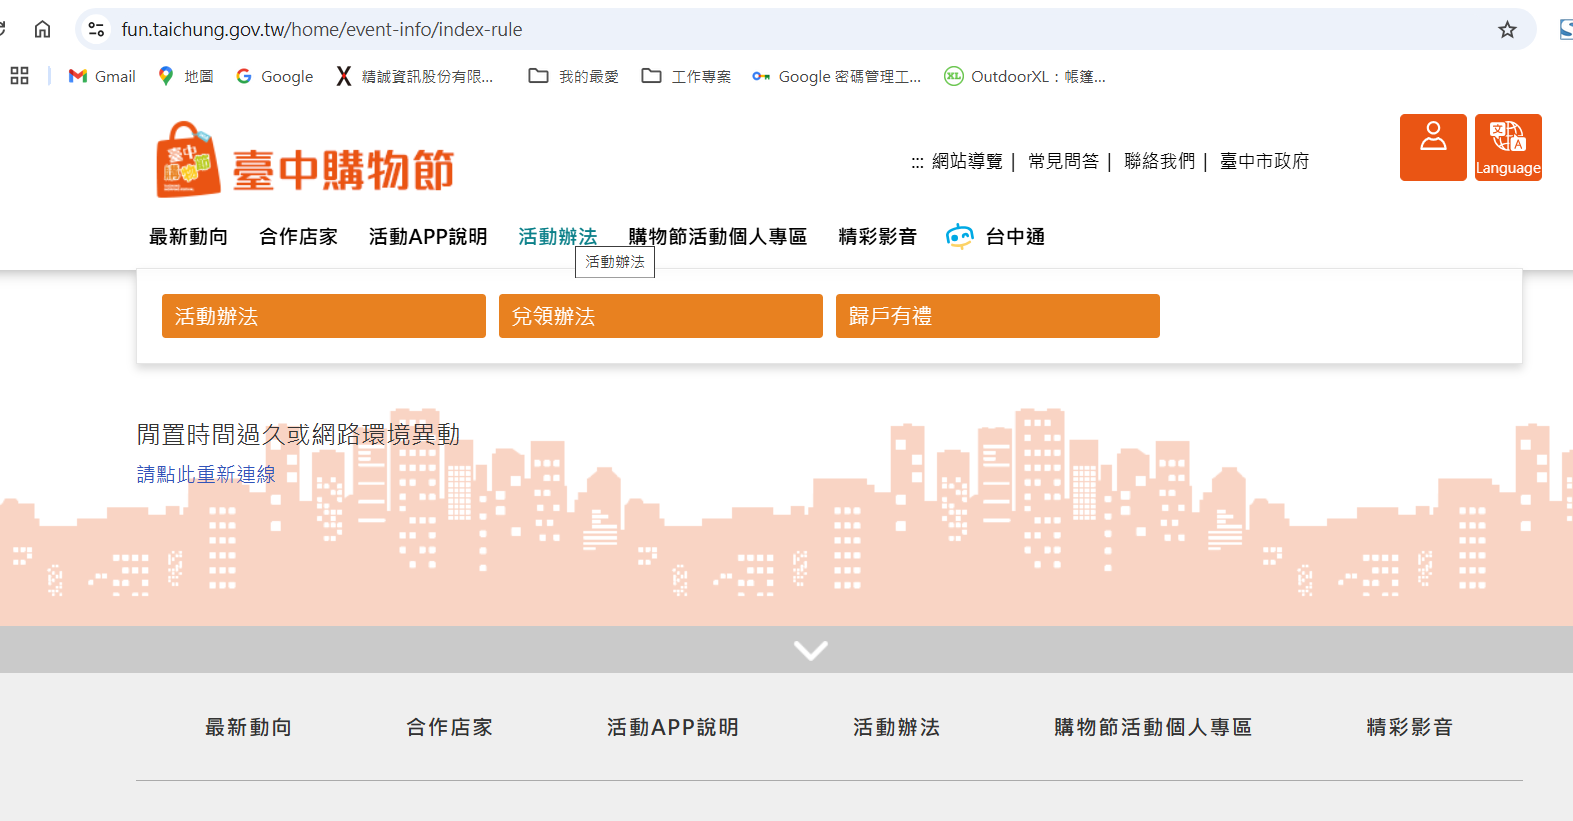Open the 常見問答 link in header
The width and height of the screenshot is (1573, 821).
1062,161
